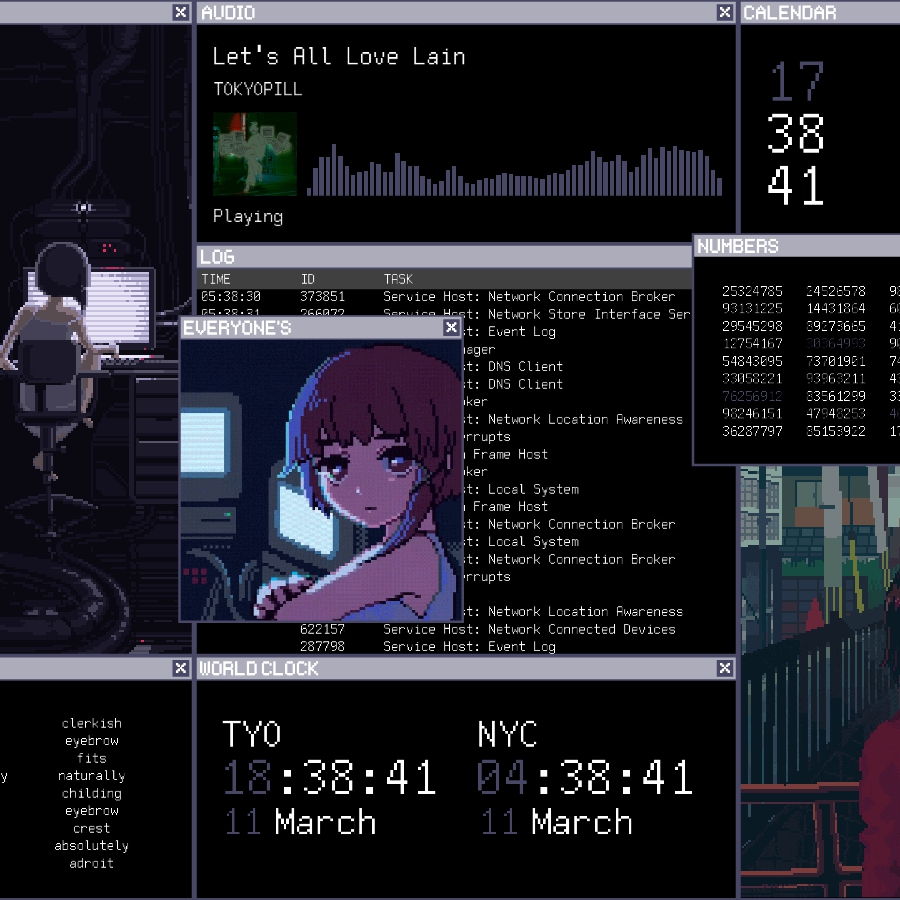Click the pixel art of girl at computer

(x=95, y=339)
